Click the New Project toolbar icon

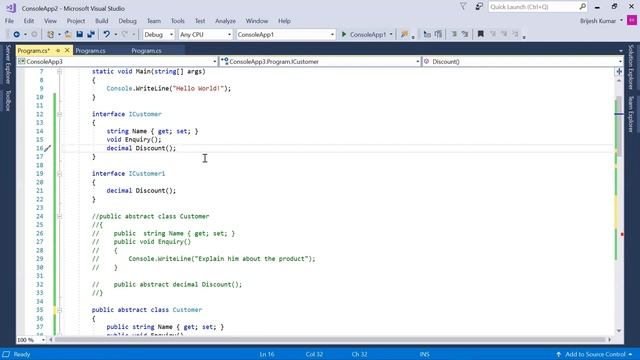point(51,35)
